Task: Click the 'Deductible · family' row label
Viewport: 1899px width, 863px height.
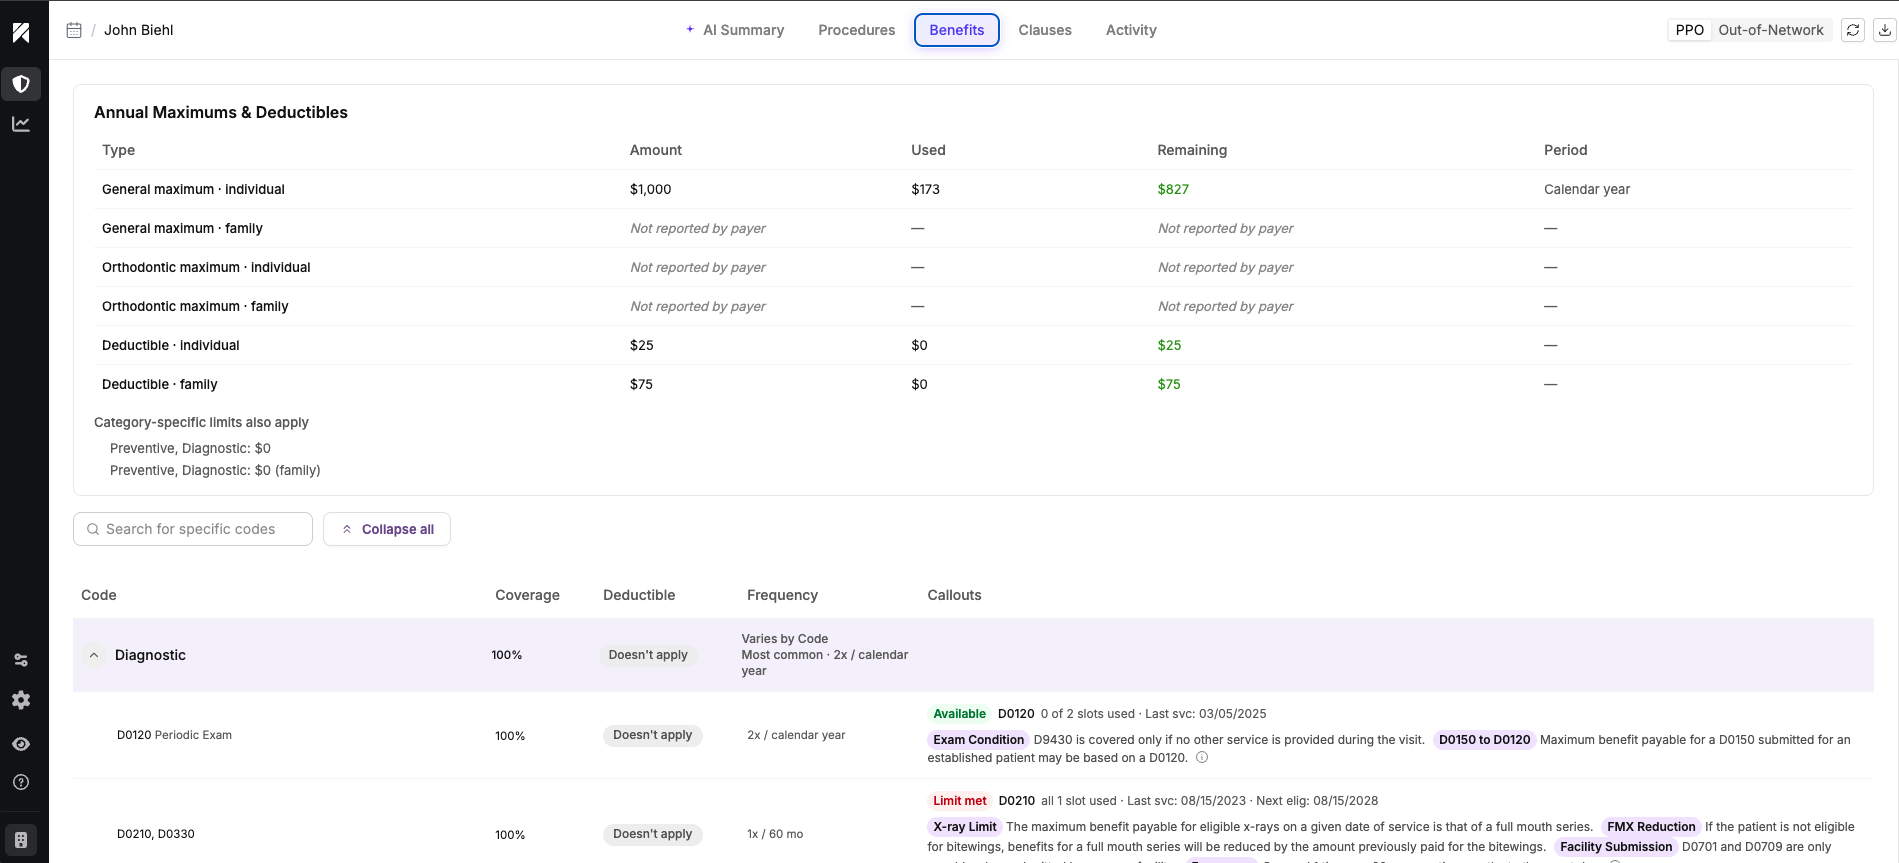Action: (160, 384)
